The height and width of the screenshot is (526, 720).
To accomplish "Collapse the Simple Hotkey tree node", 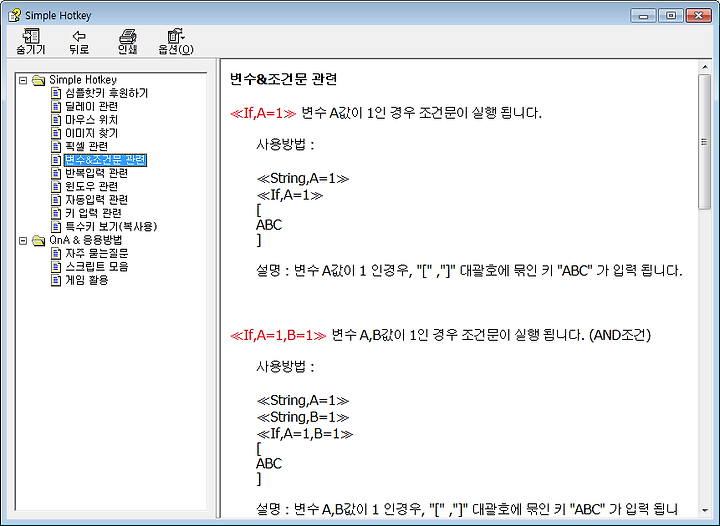I will pyautogui.click(x=23, y=80).
